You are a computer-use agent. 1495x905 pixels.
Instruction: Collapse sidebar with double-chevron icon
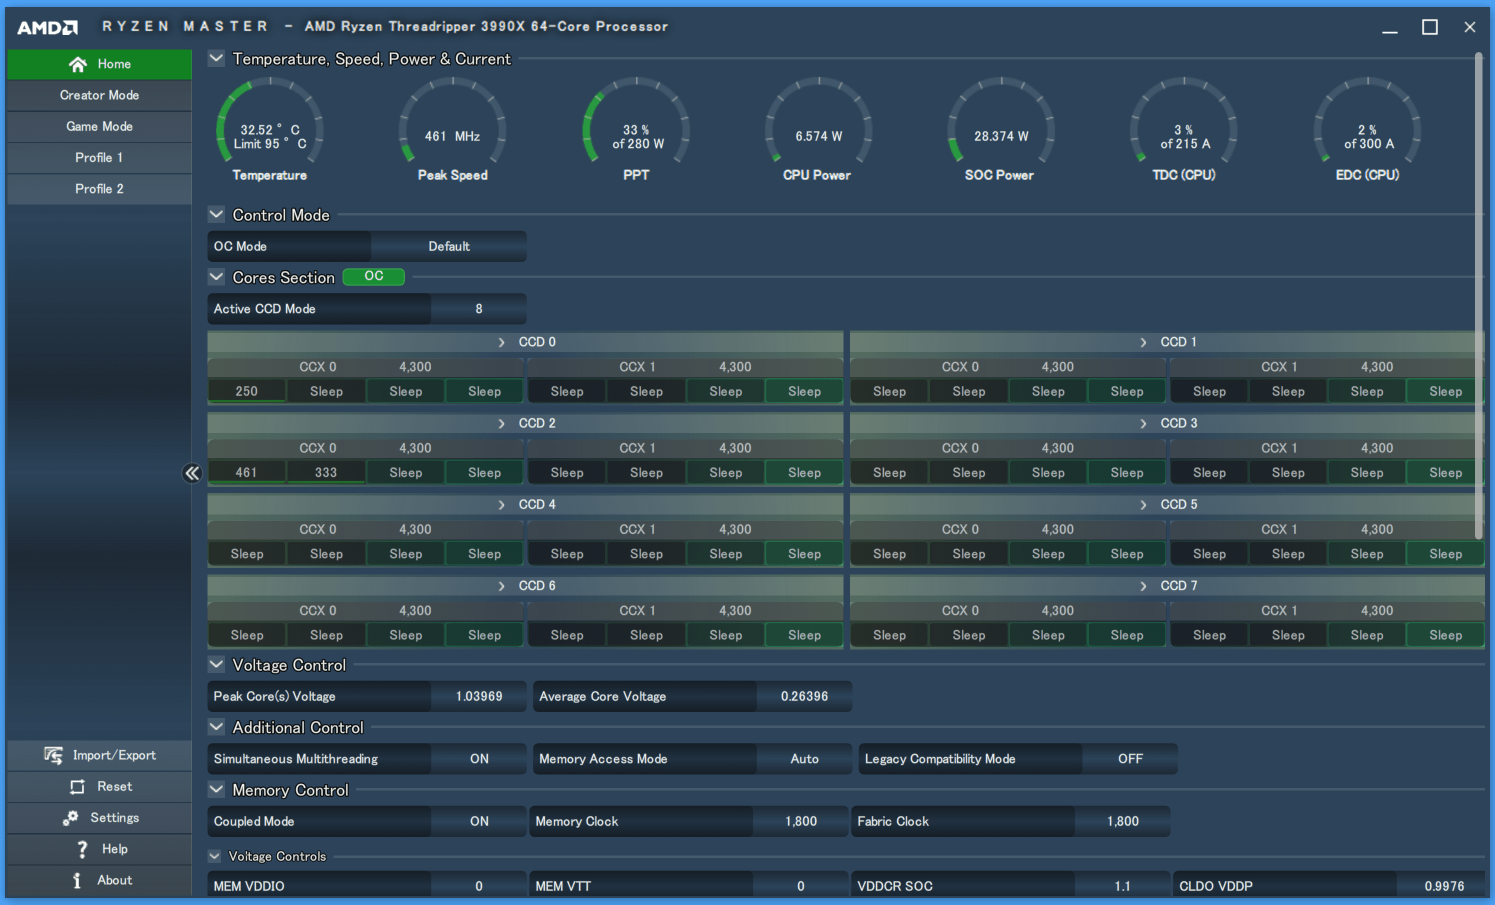point(192,473)
